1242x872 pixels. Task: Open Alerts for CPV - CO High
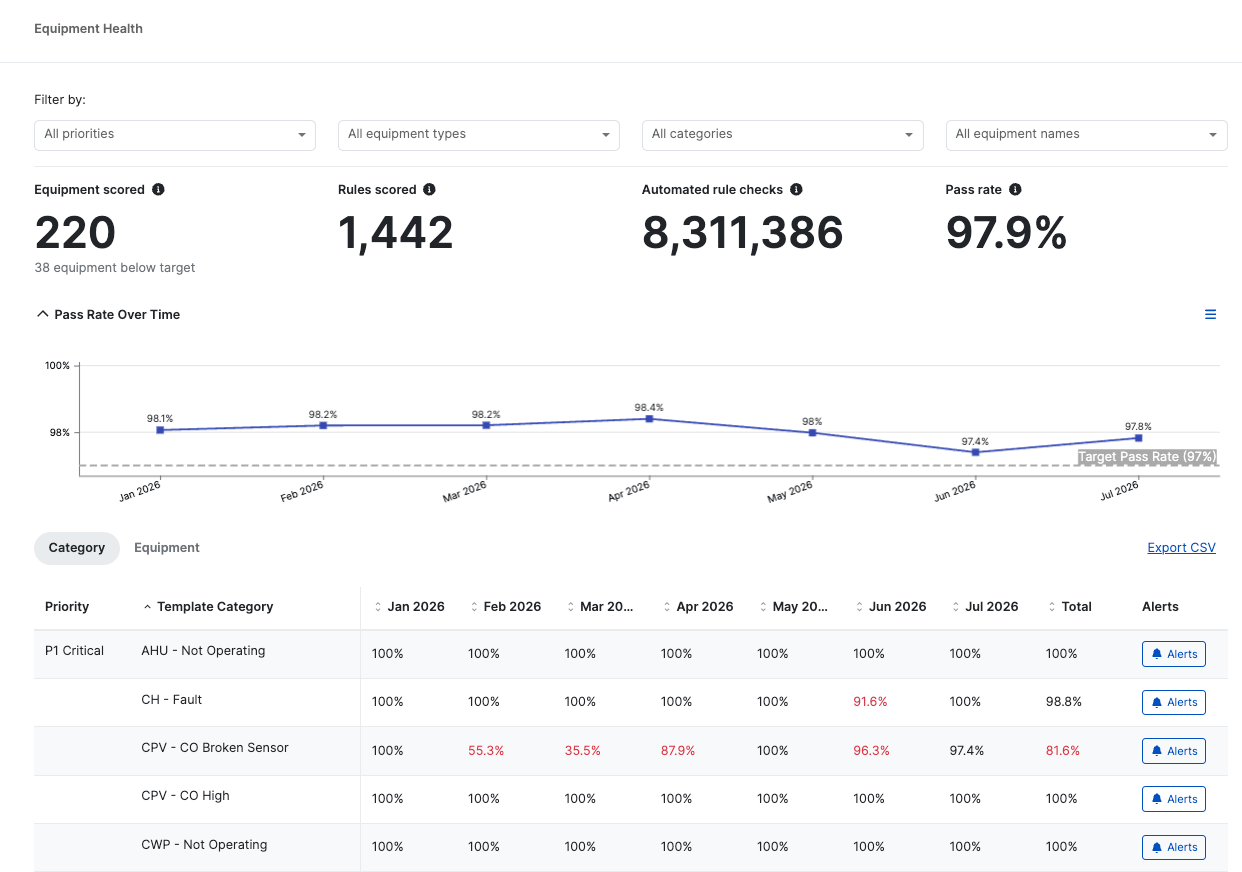tap(1174, 799)
